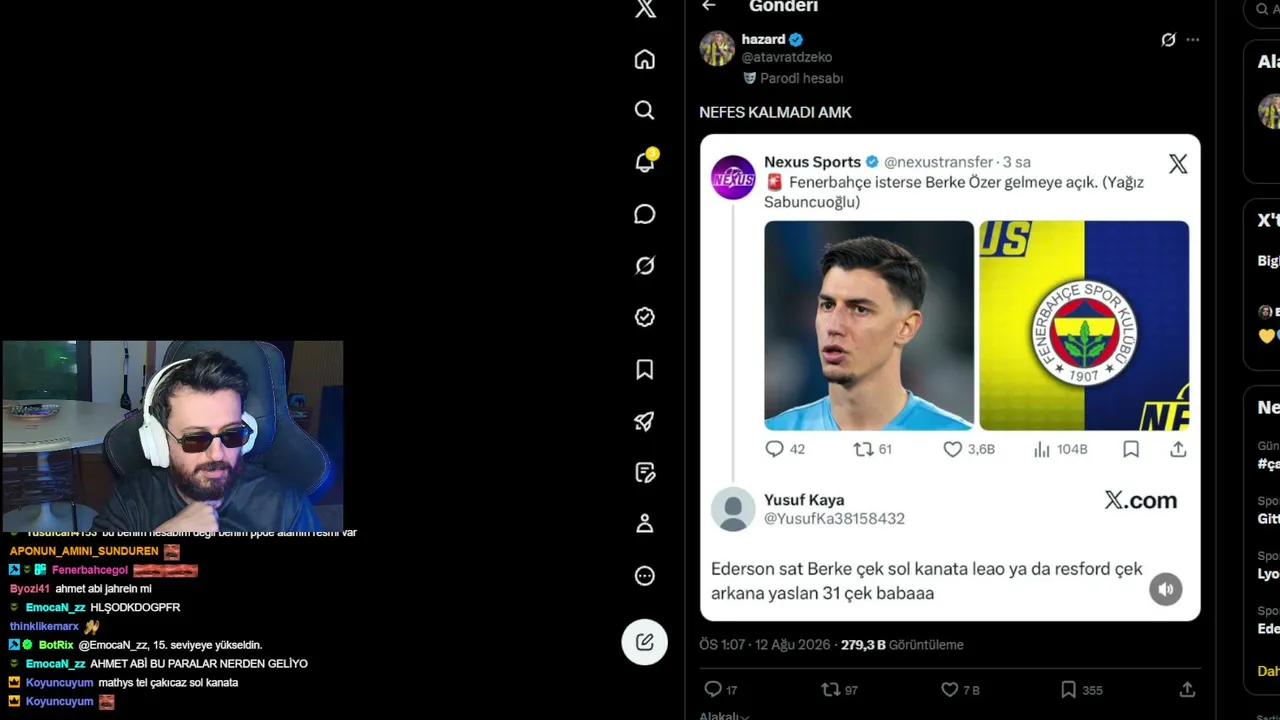Open messages via the chat bubble icon
The image size is (1280, 720).
click(645, 214)
